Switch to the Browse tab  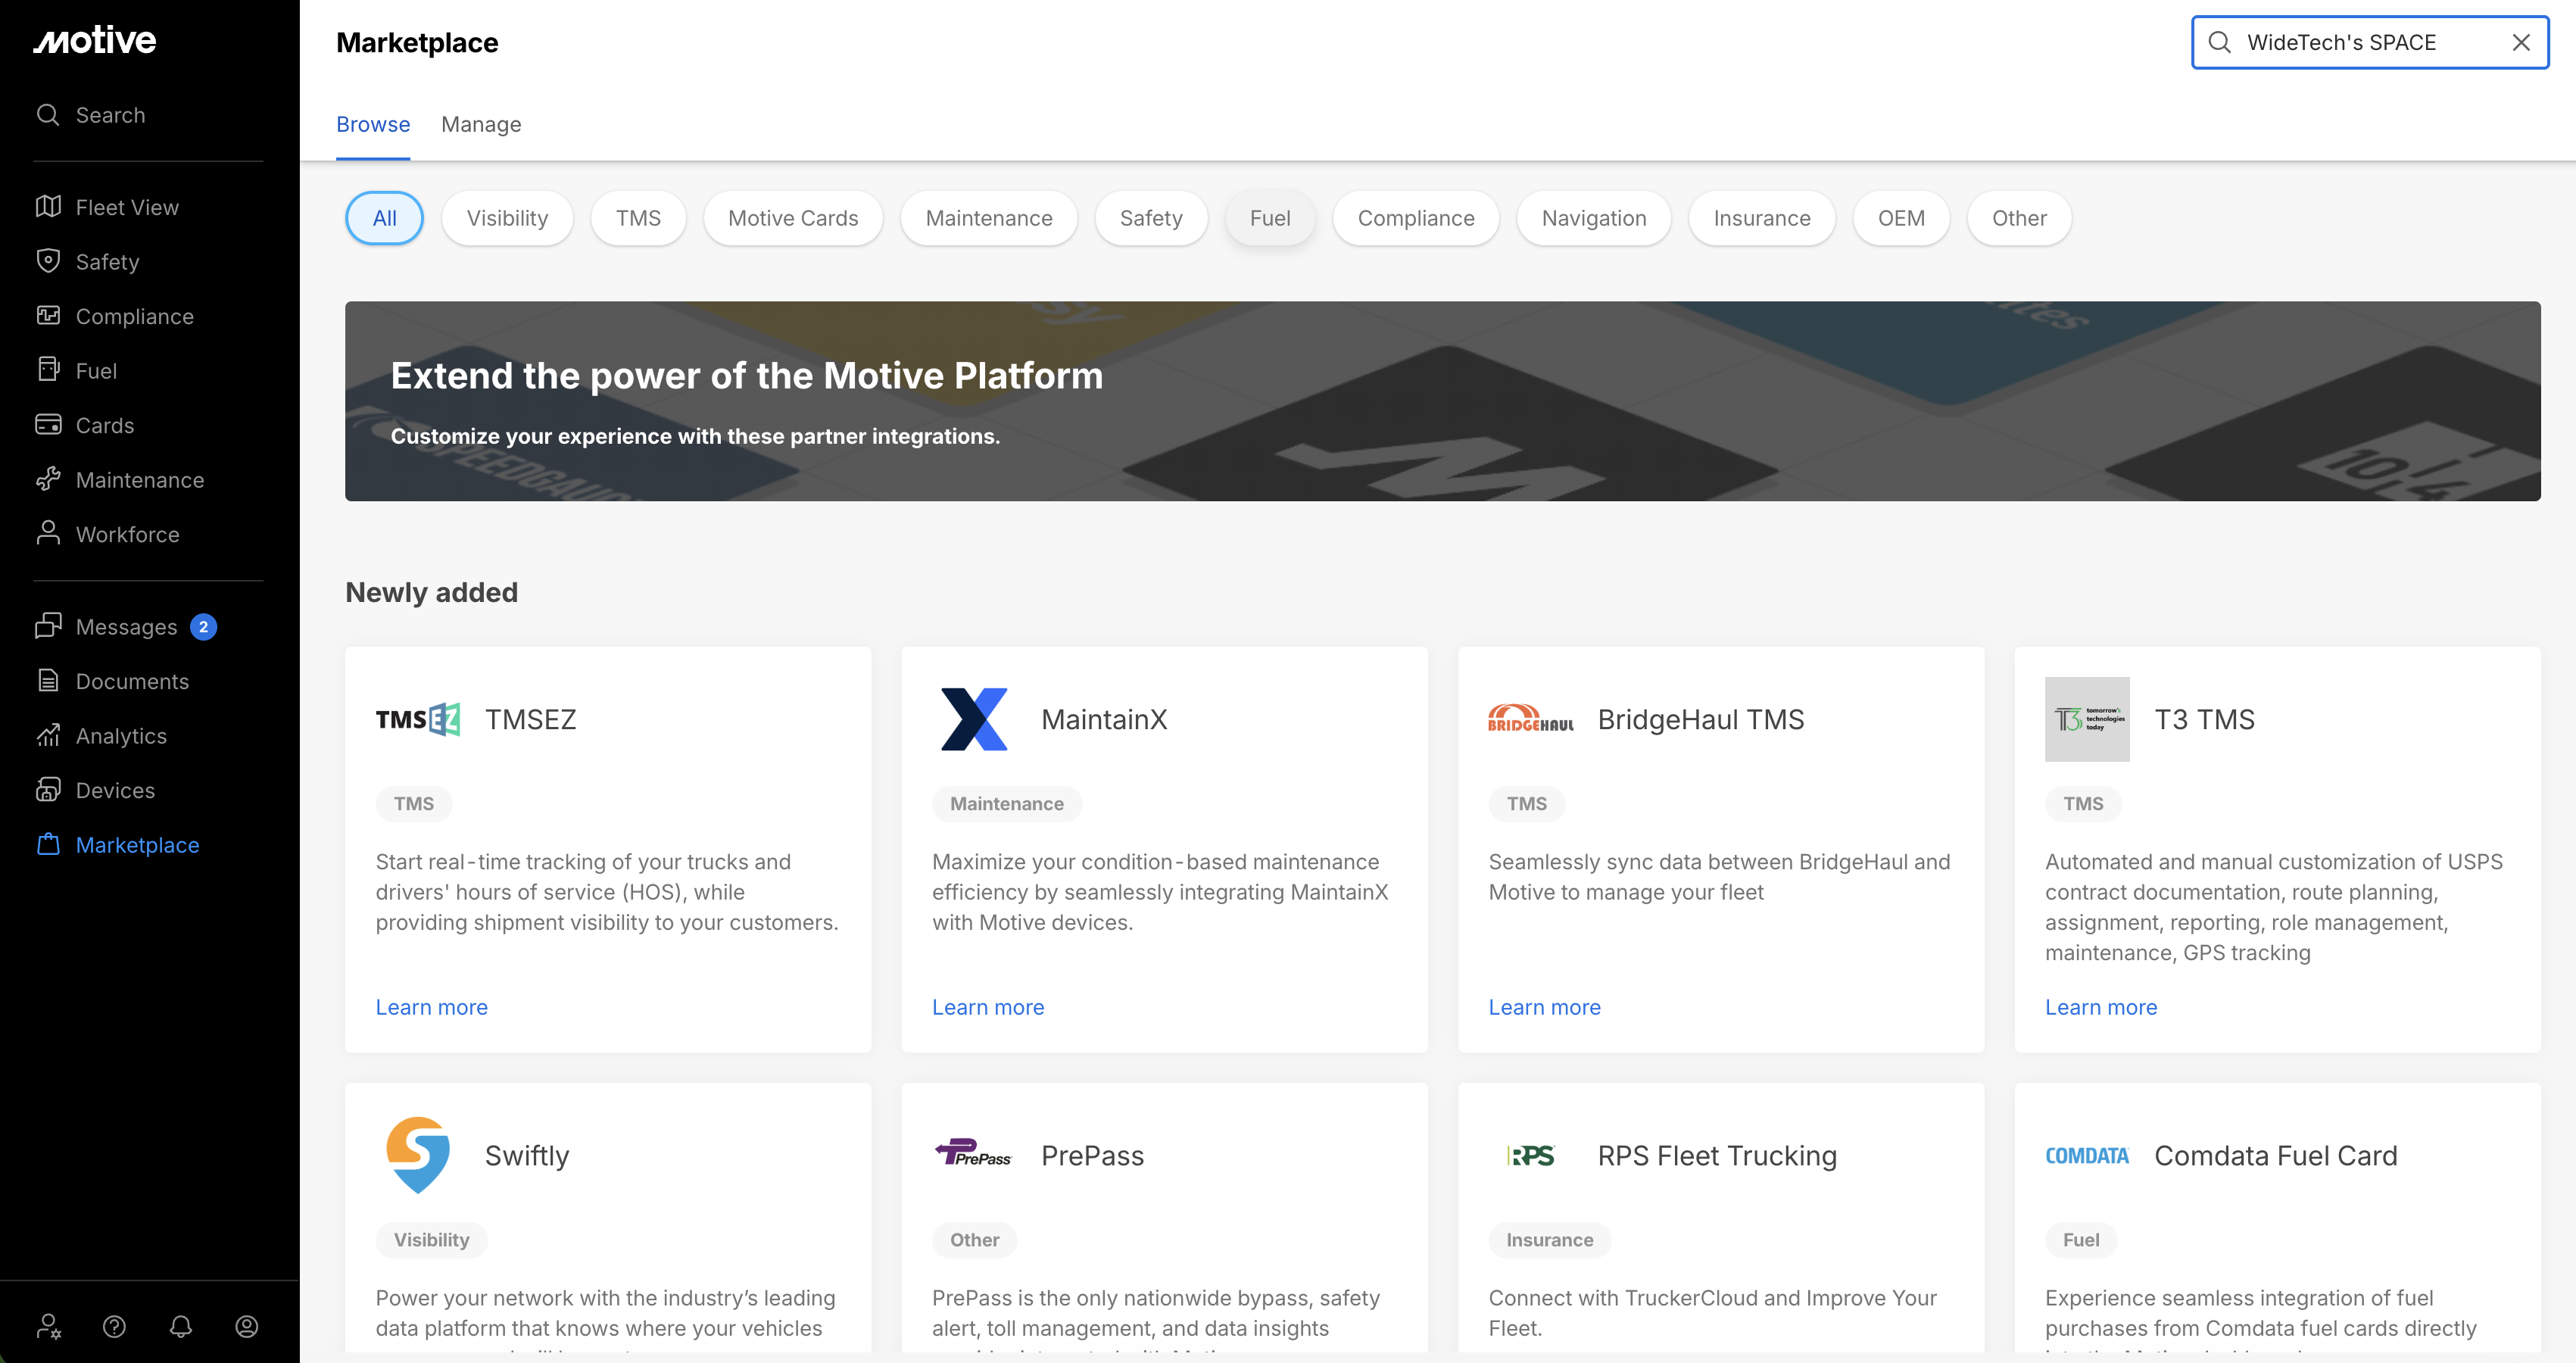click(373, 124)
